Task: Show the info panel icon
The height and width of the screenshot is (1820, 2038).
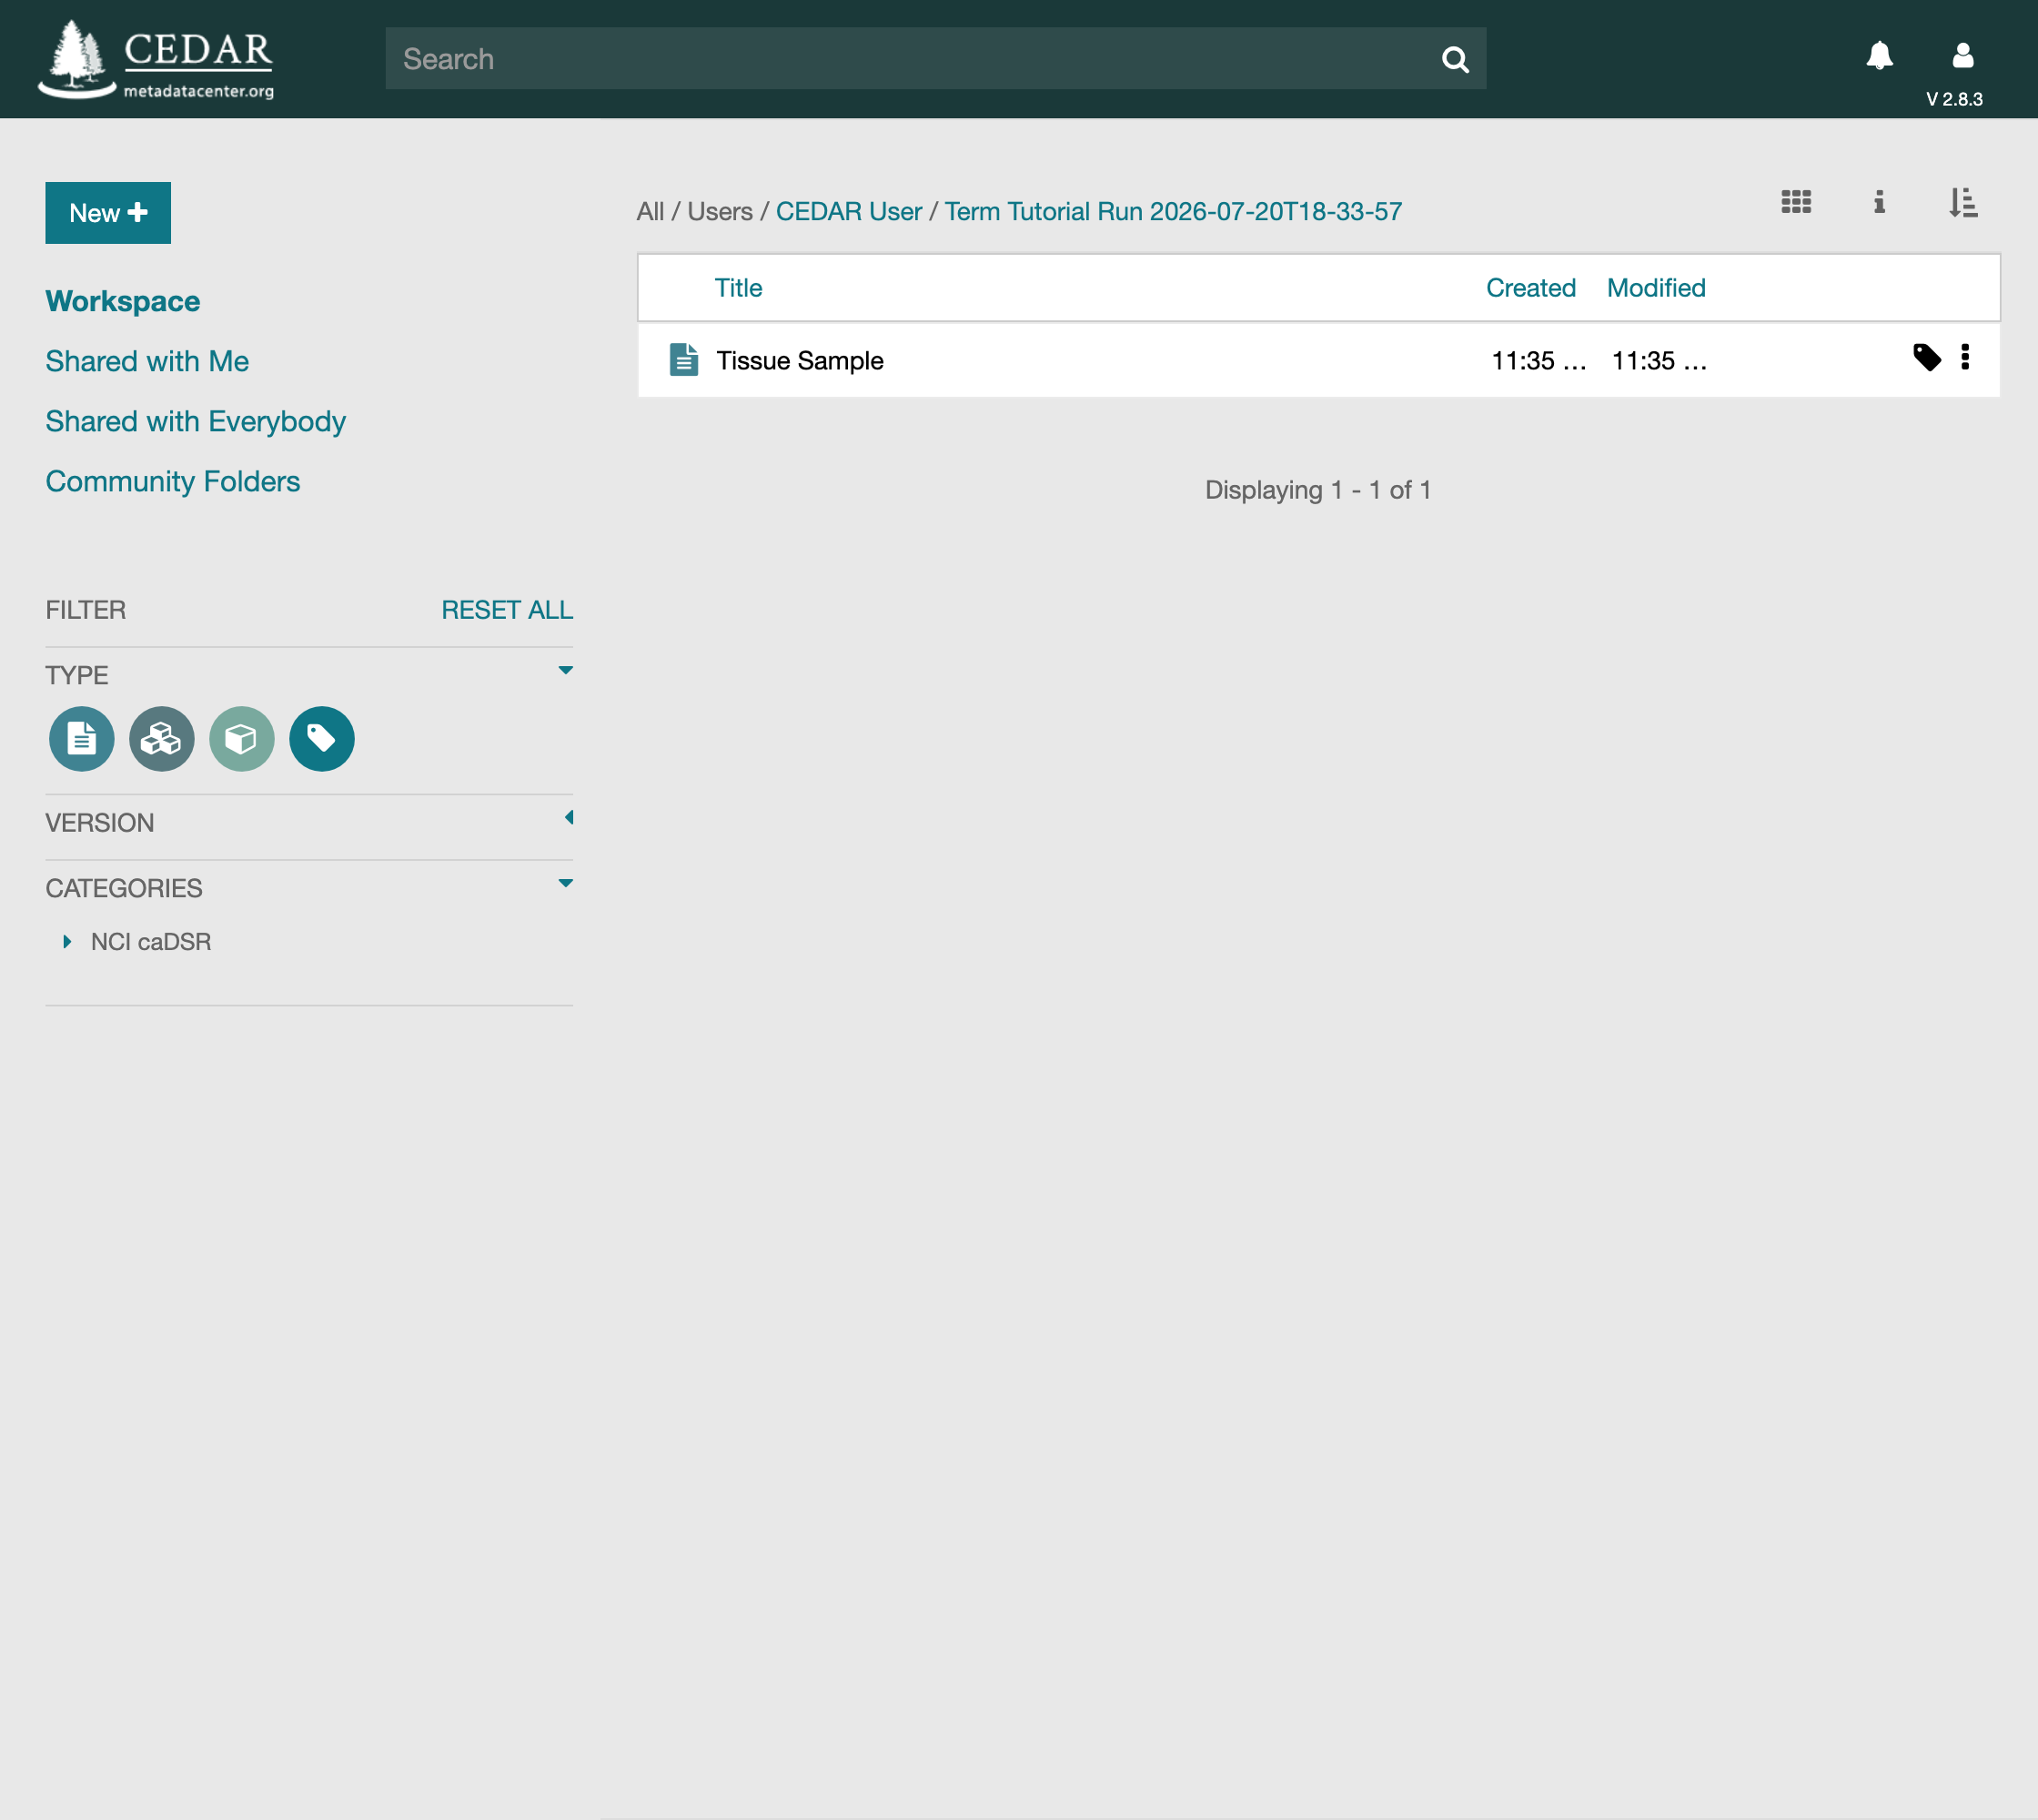Action: click(x=1879, y=203)
